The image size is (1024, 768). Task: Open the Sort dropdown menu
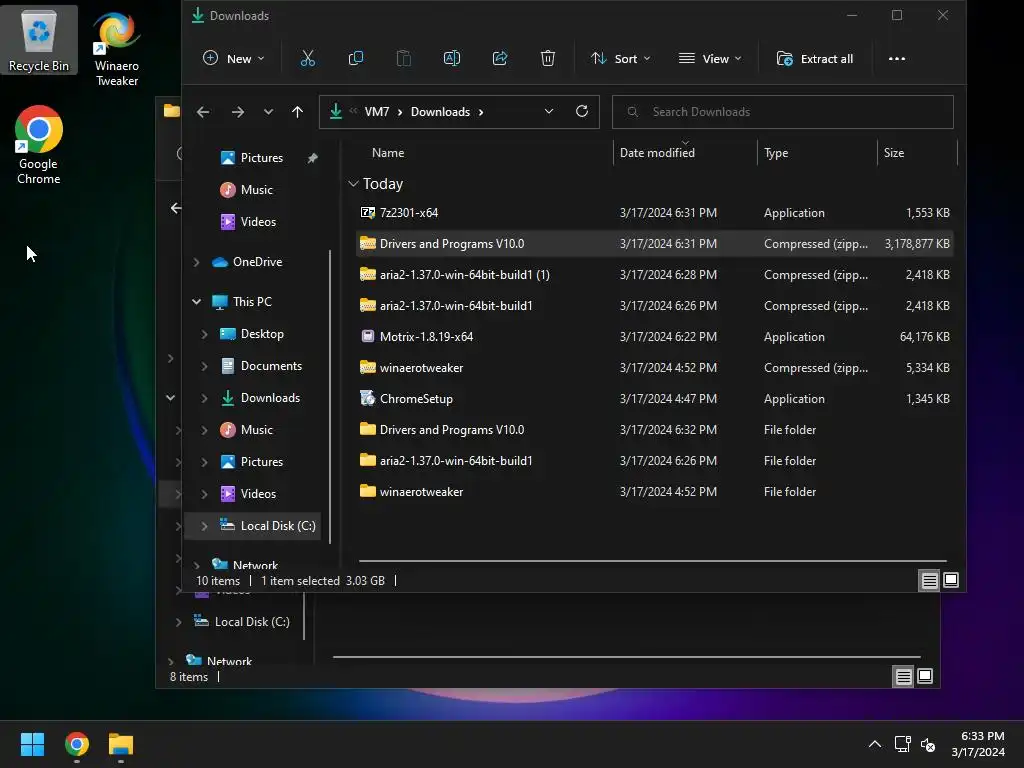[620, 59]
